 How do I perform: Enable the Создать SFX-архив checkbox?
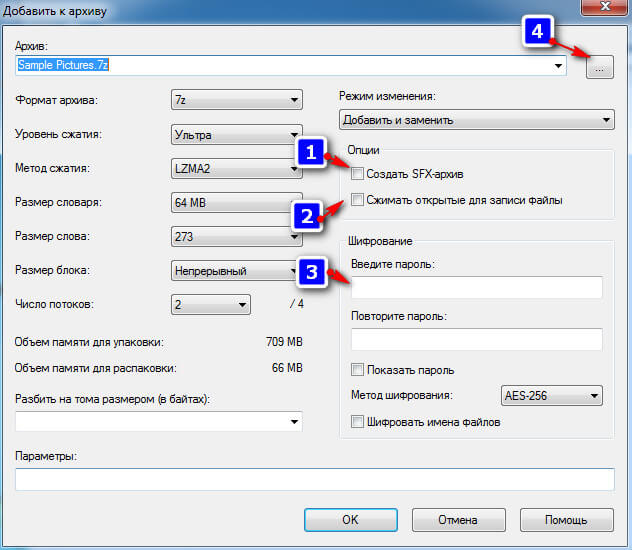tap(358, 174)
